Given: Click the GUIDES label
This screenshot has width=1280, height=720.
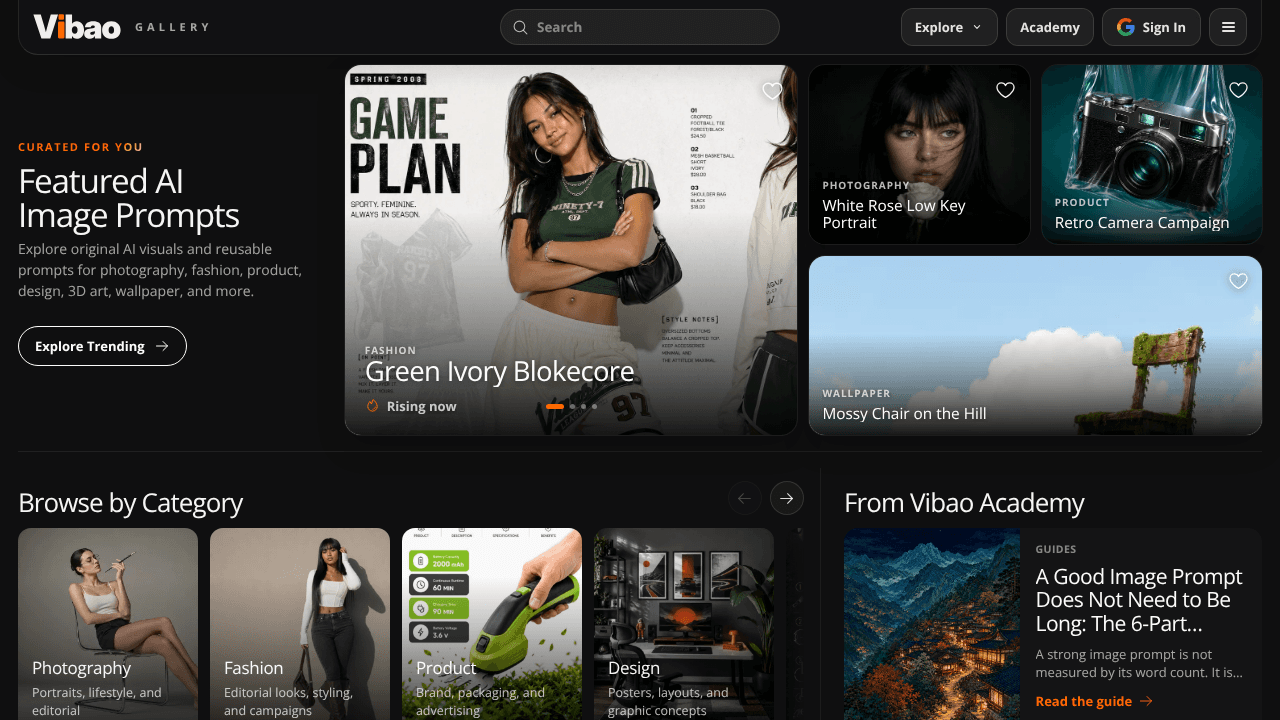Looking at the screenshot, I should point(1056,549).
